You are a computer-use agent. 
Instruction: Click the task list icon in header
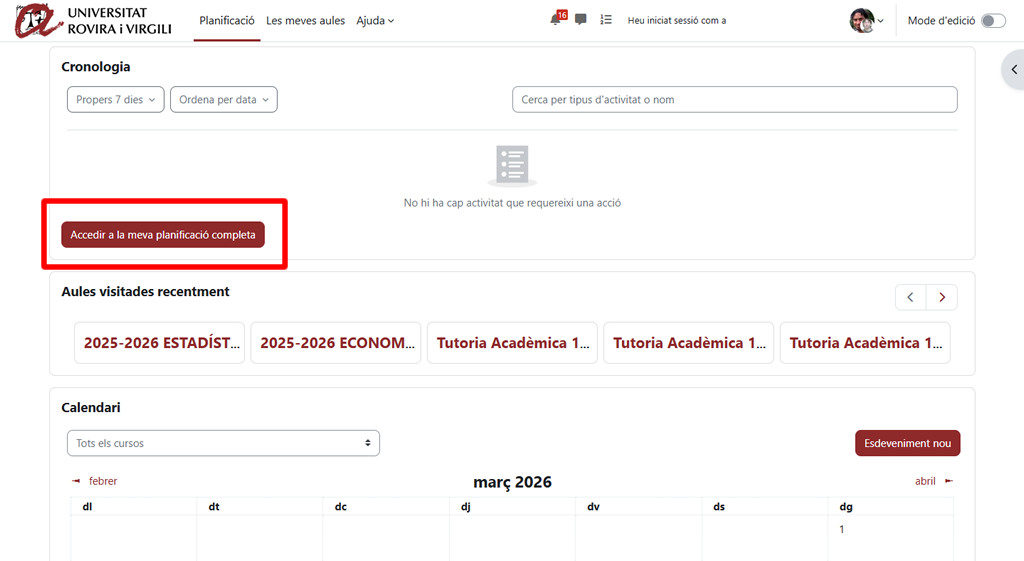click(606, 20)
